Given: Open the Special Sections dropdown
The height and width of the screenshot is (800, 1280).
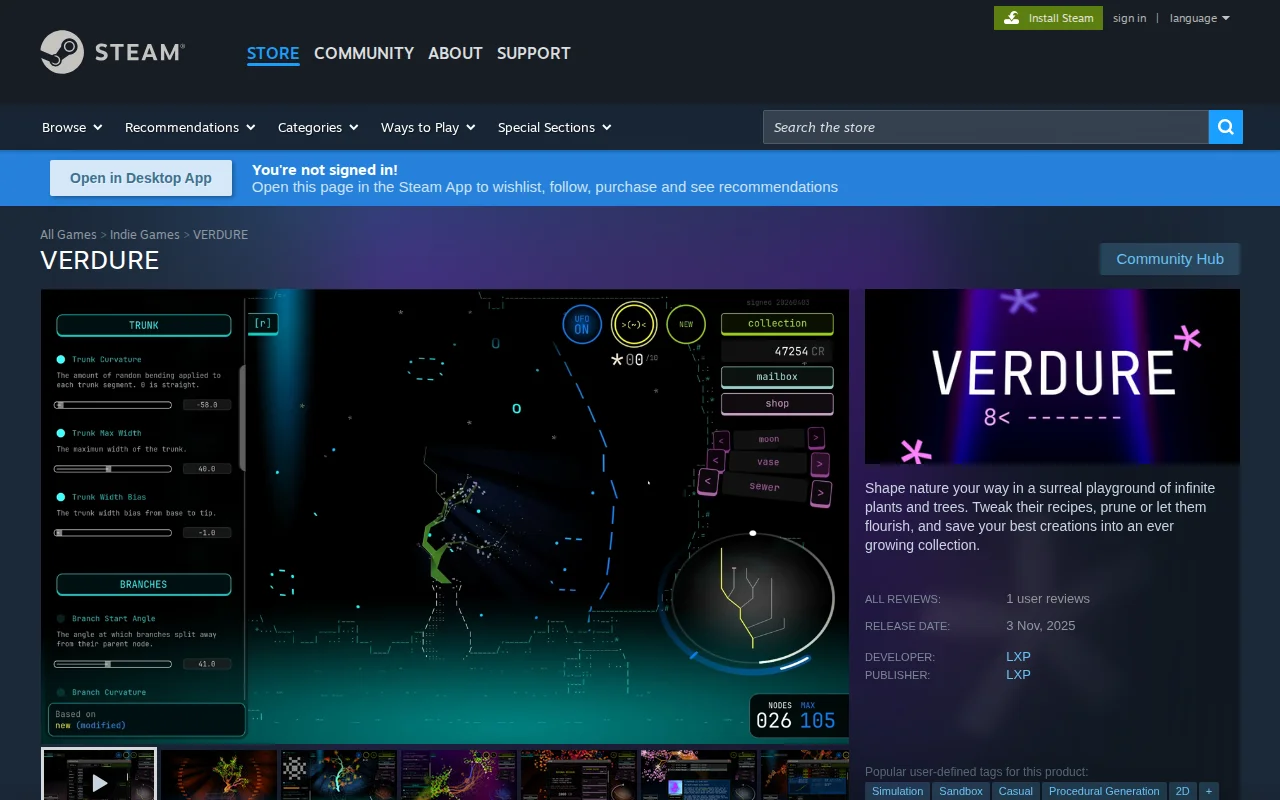Looking at the screenshot, I should 555,127.
